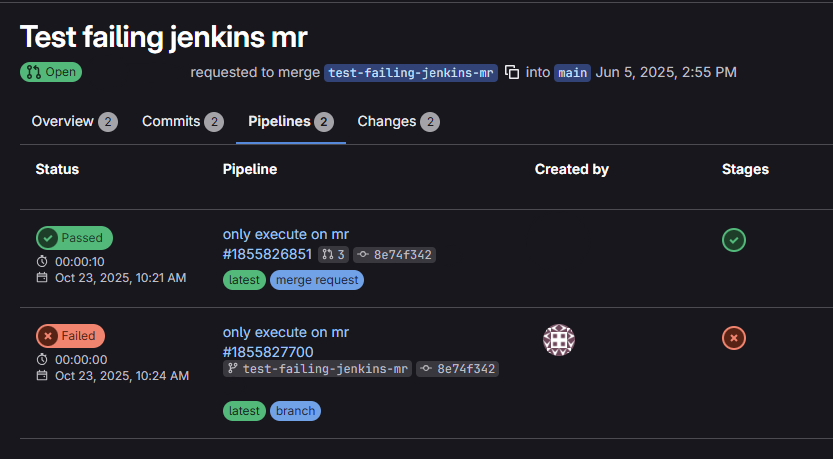Image resolution: width=833 pixels, height=459 pixels.
Task: Open the Commits tab
Action: point(172,121)
